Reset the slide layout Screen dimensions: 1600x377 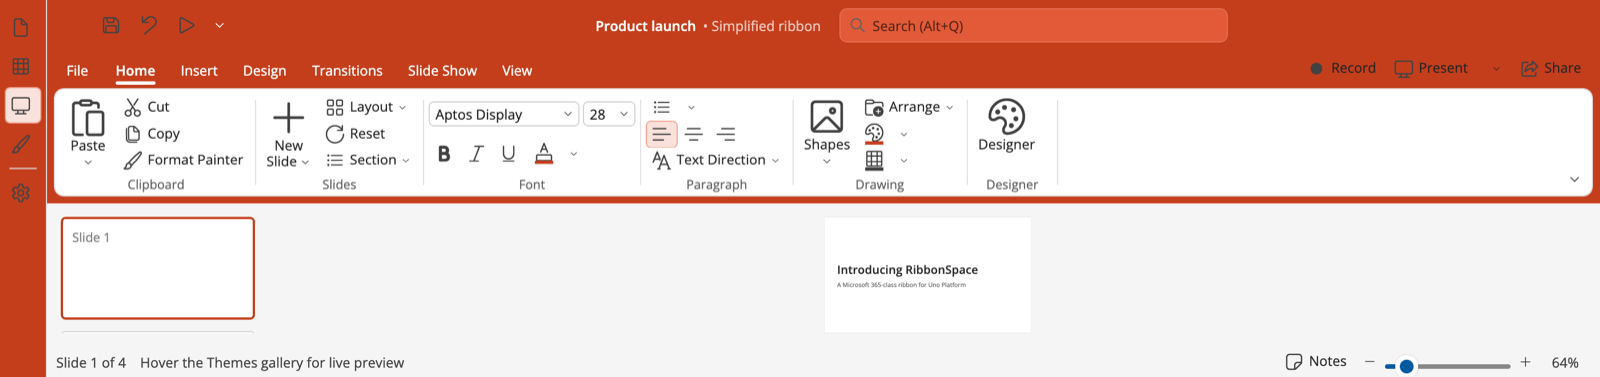(x=355, y=134)
